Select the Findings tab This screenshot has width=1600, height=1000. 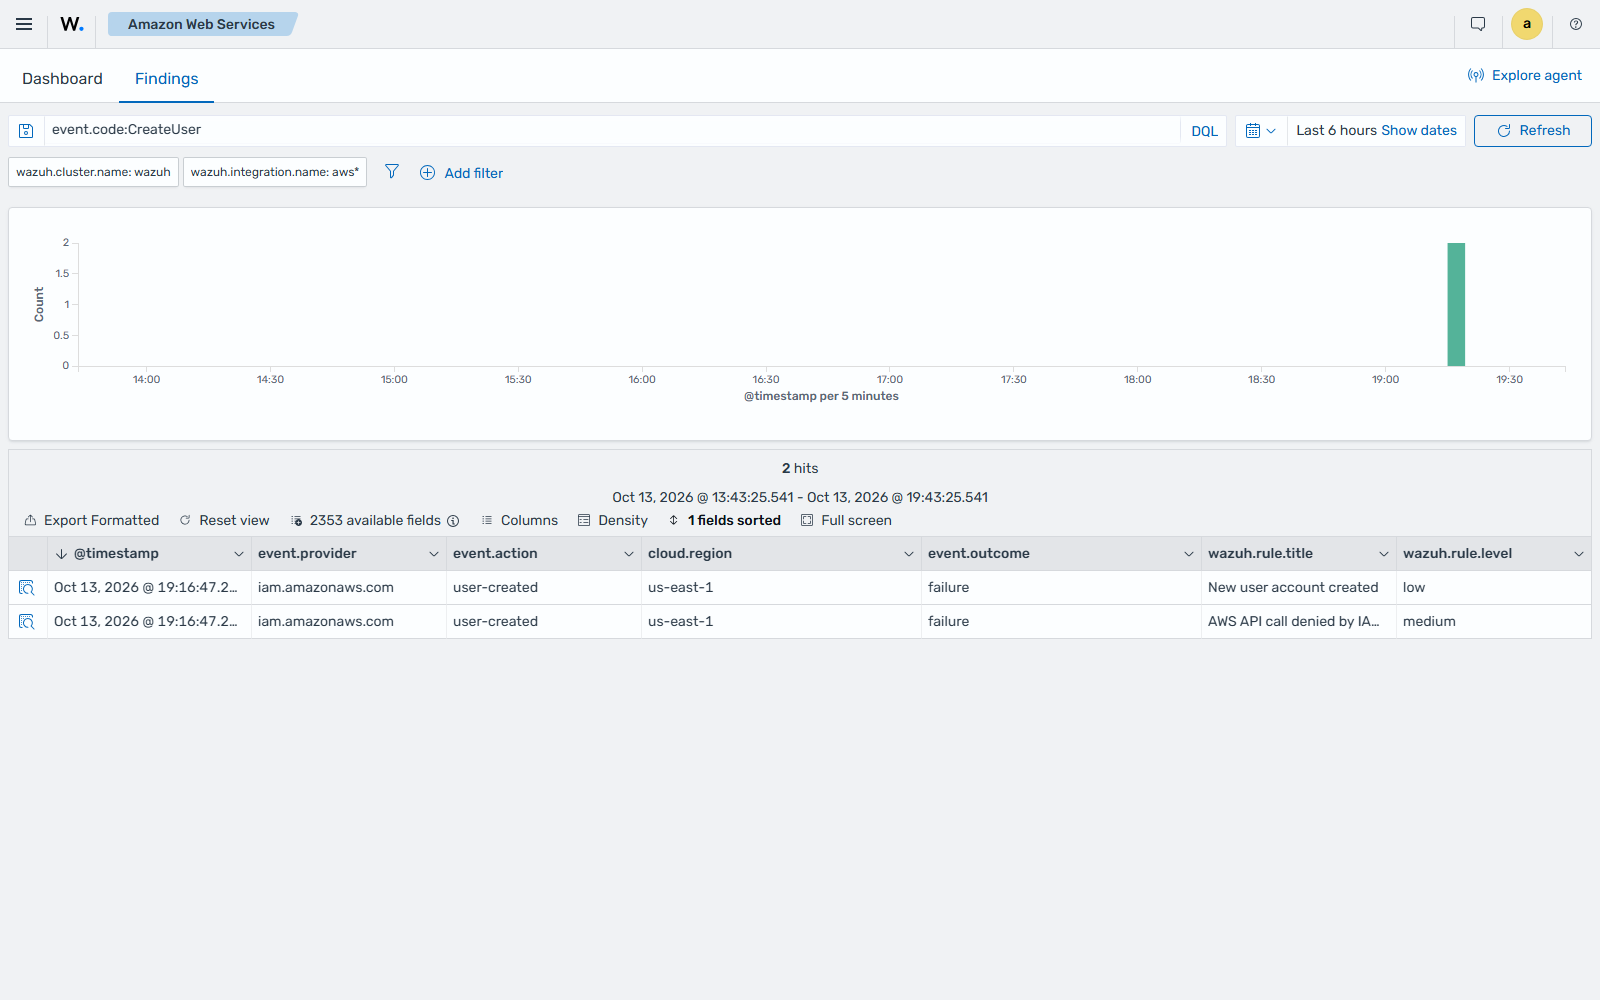coord(166,79)
